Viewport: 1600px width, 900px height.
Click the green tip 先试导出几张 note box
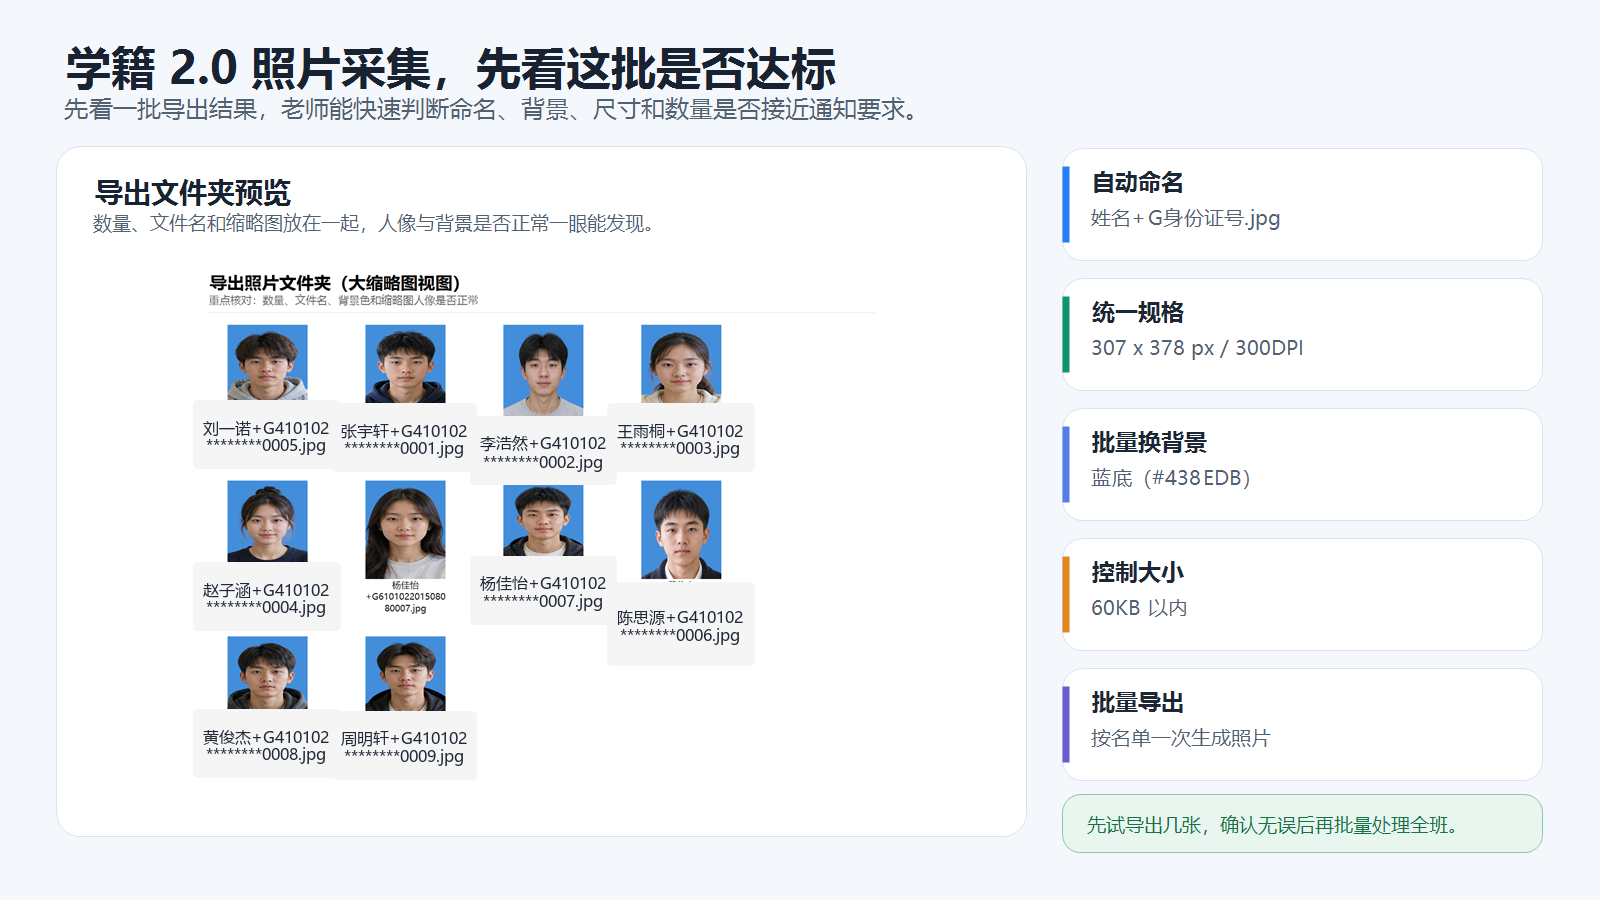coord(1302,824)
